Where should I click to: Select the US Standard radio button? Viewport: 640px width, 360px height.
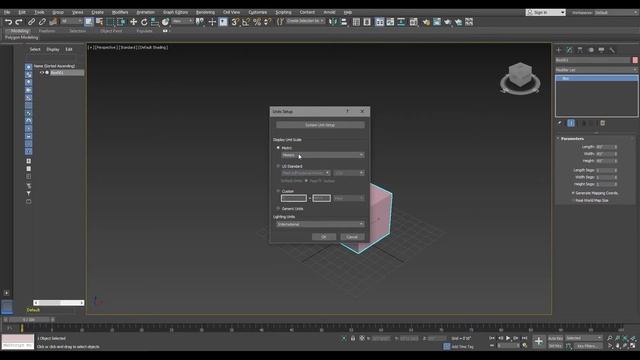[278, 166]
